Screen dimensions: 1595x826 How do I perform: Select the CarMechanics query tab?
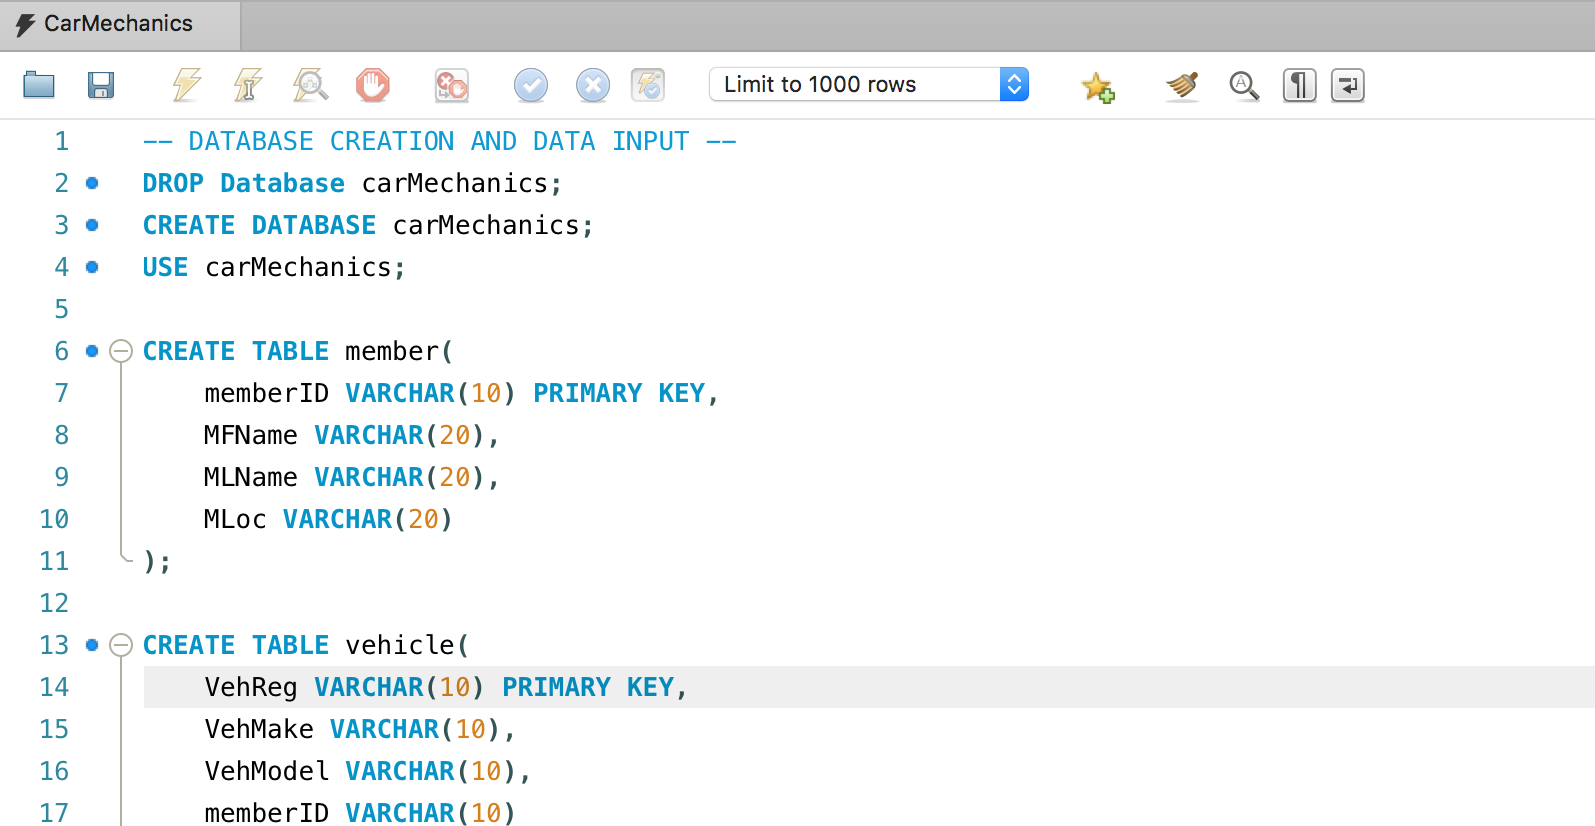(118, 24)
